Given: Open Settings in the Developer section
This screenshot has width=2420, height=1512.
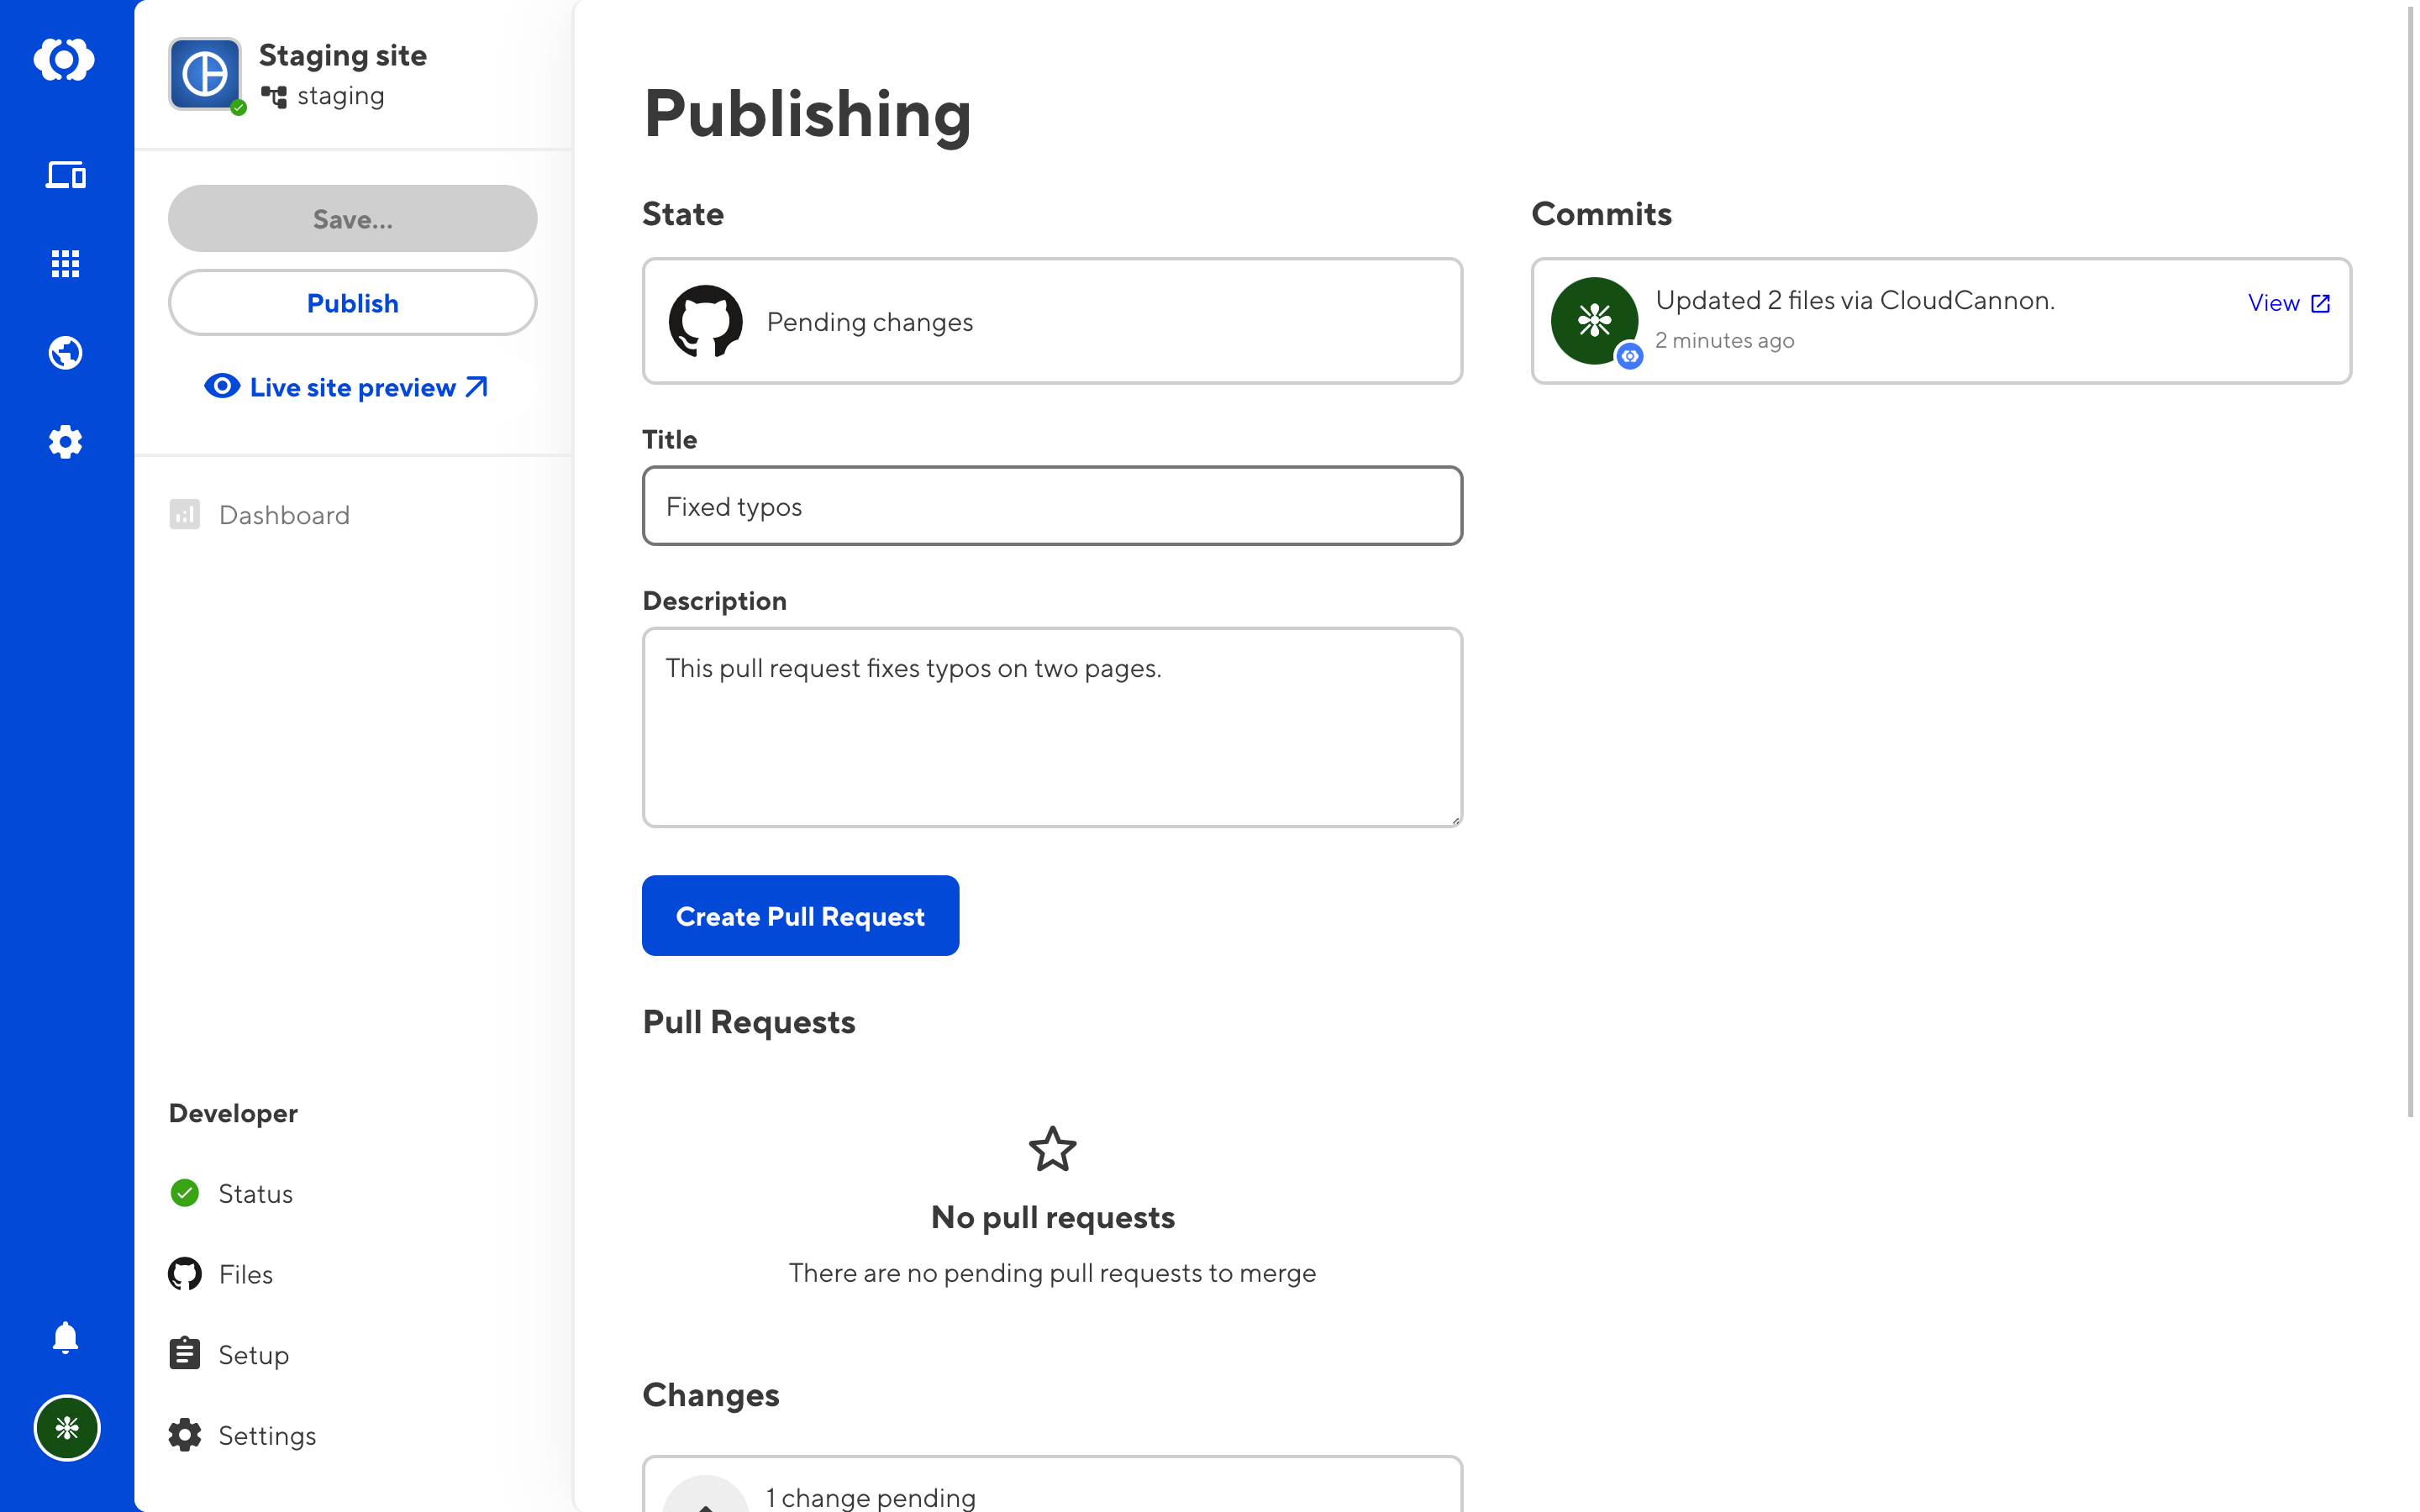Looking at the screenshot, I should [266, 1435].
